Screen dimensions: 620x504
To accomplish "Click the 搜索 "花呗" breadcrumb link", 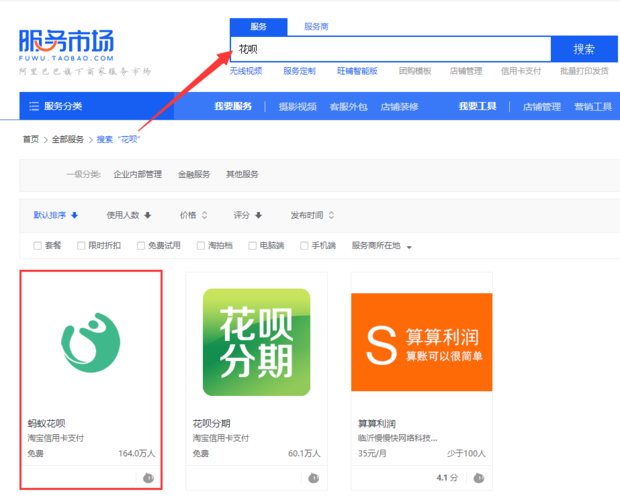I will pyautogui.click(x=118, y=139).
